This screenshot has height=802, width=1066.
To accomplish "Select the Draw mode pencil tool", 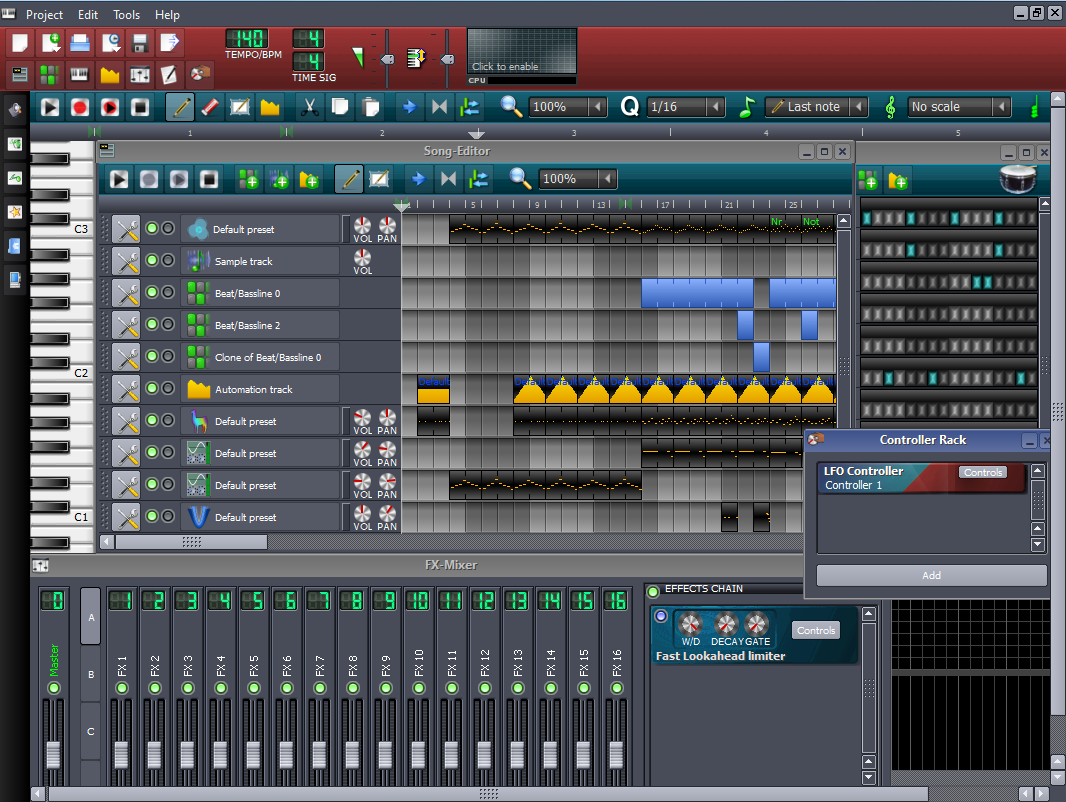I will (179, 107).
